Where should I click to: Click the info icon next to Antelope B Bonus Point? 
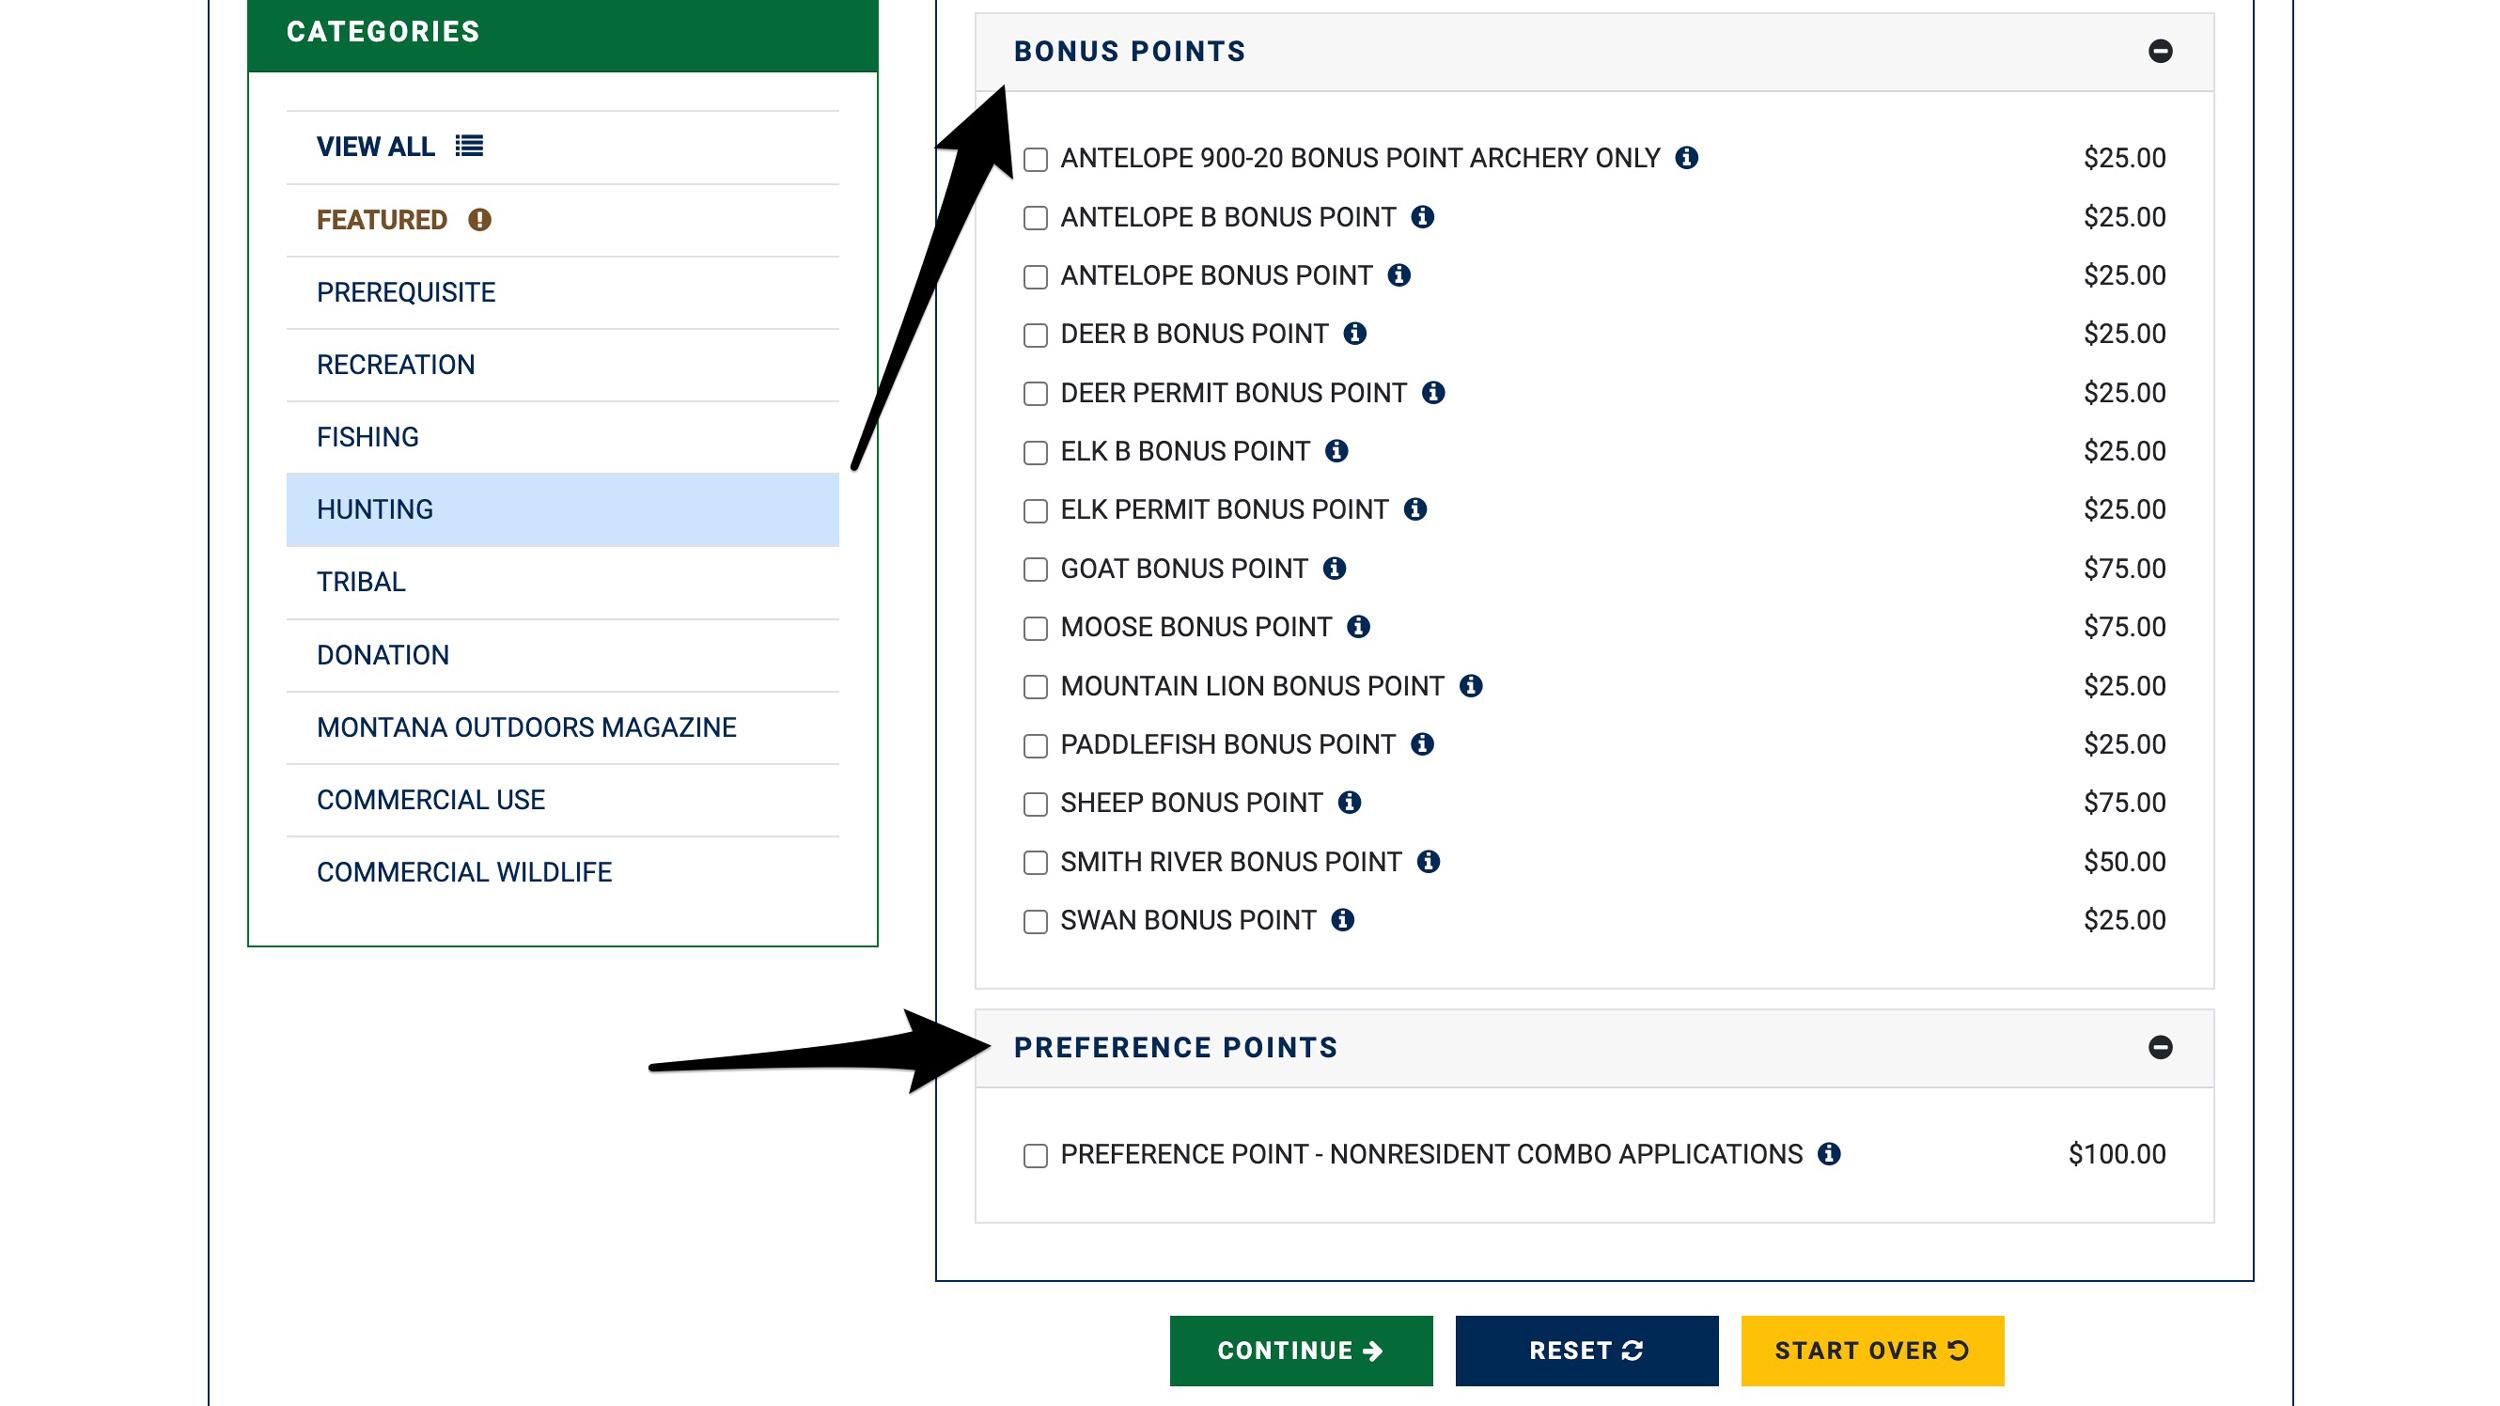pyautogui.click(x=1422, y=216)
